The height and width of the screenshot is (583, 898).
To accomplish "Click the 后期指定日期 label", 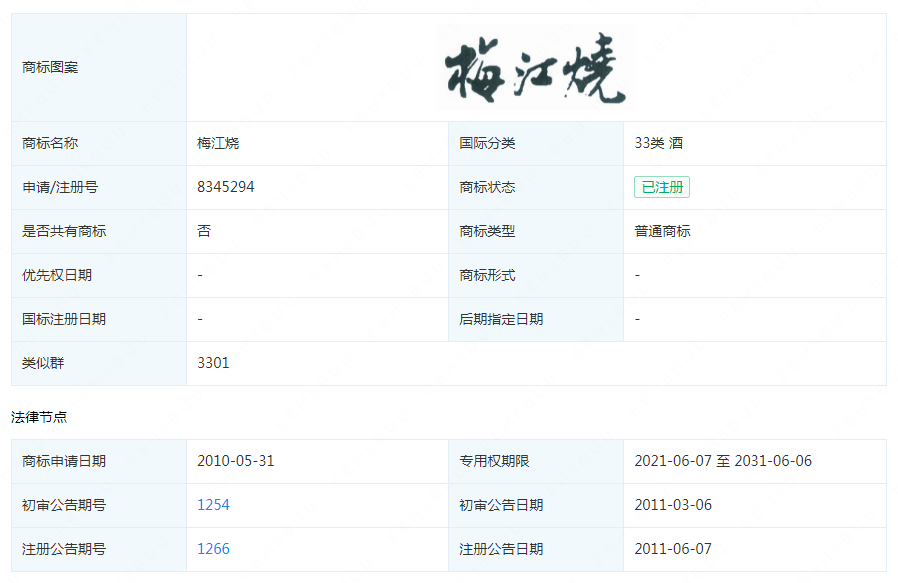I will [x=501, y=319].
